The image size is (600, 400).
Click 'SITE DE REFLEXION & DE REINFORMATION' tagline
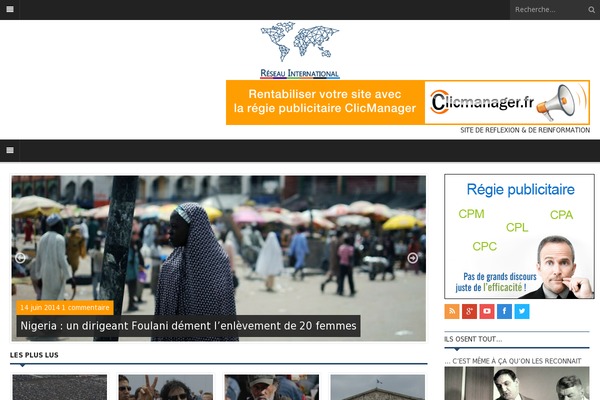(x=525, y=130)
